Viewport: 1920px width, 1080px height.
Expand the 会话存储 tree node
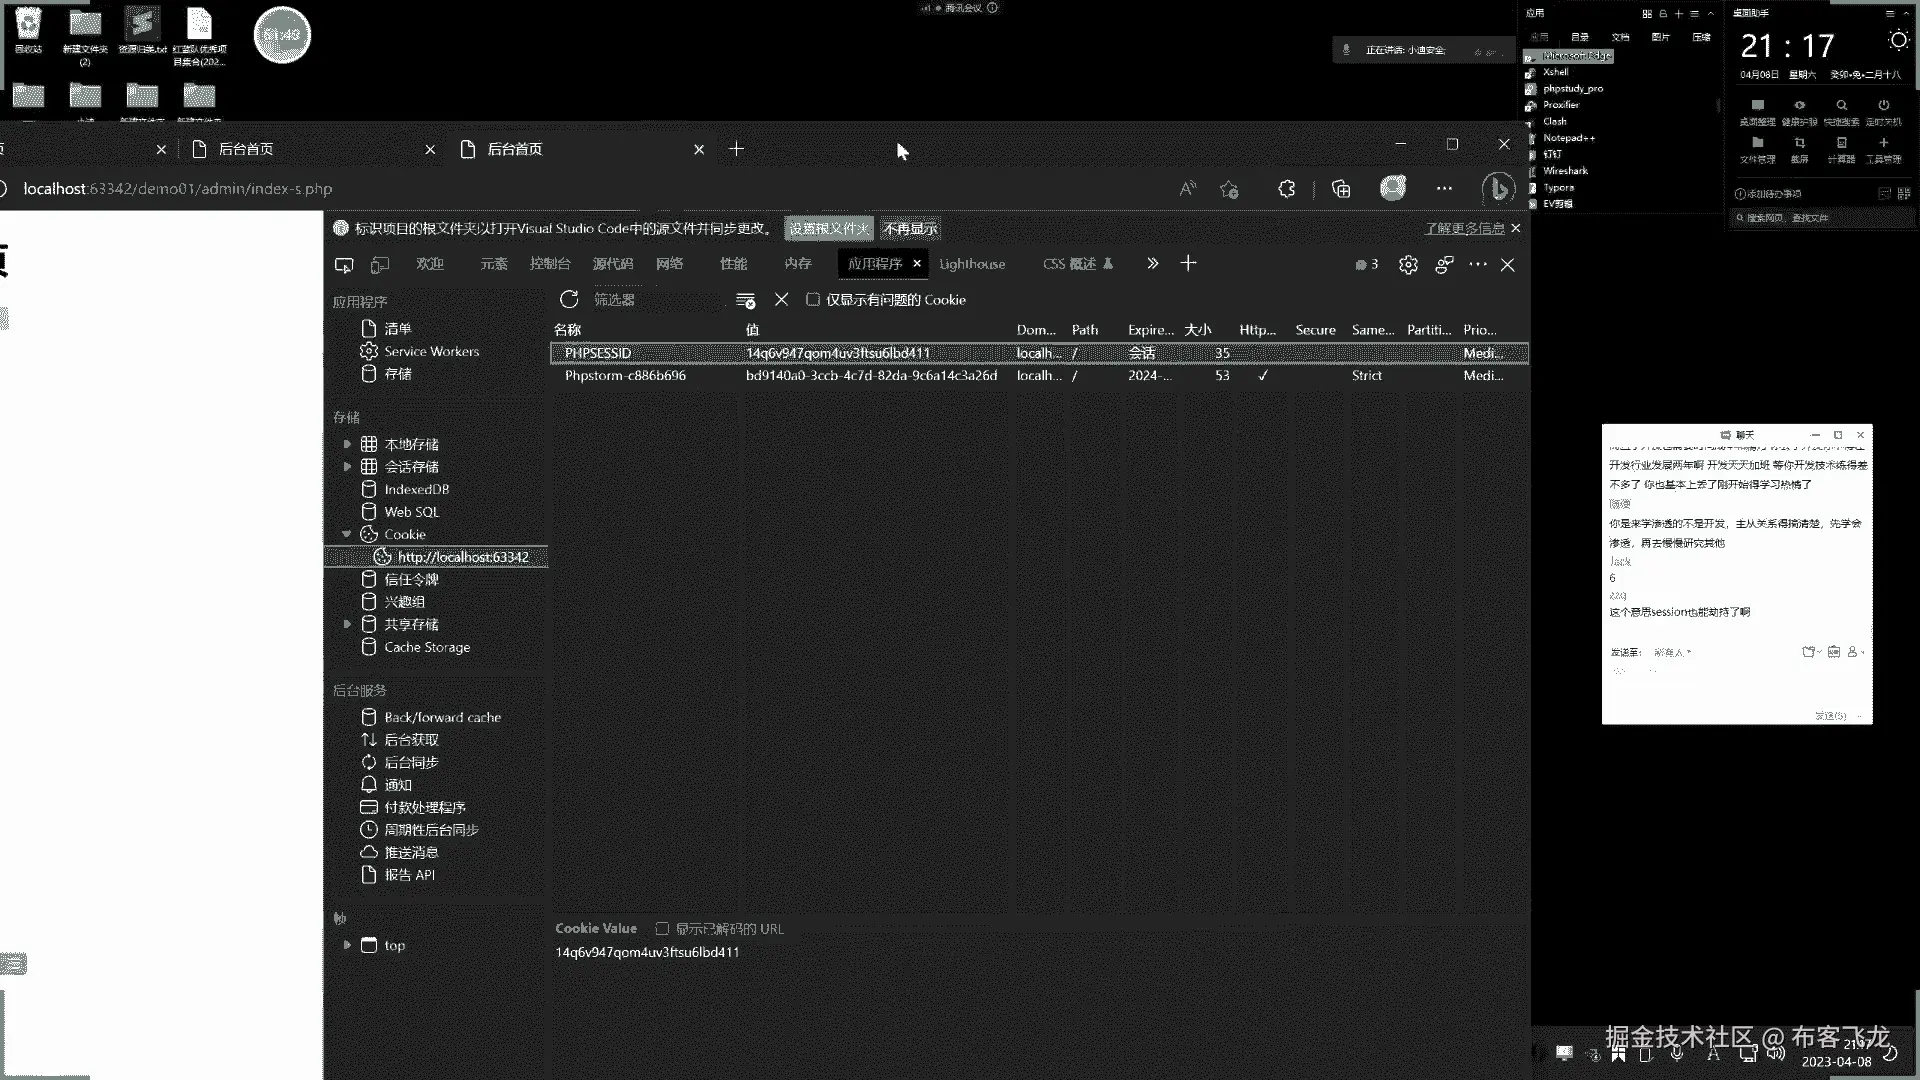(x=347, y=466)
